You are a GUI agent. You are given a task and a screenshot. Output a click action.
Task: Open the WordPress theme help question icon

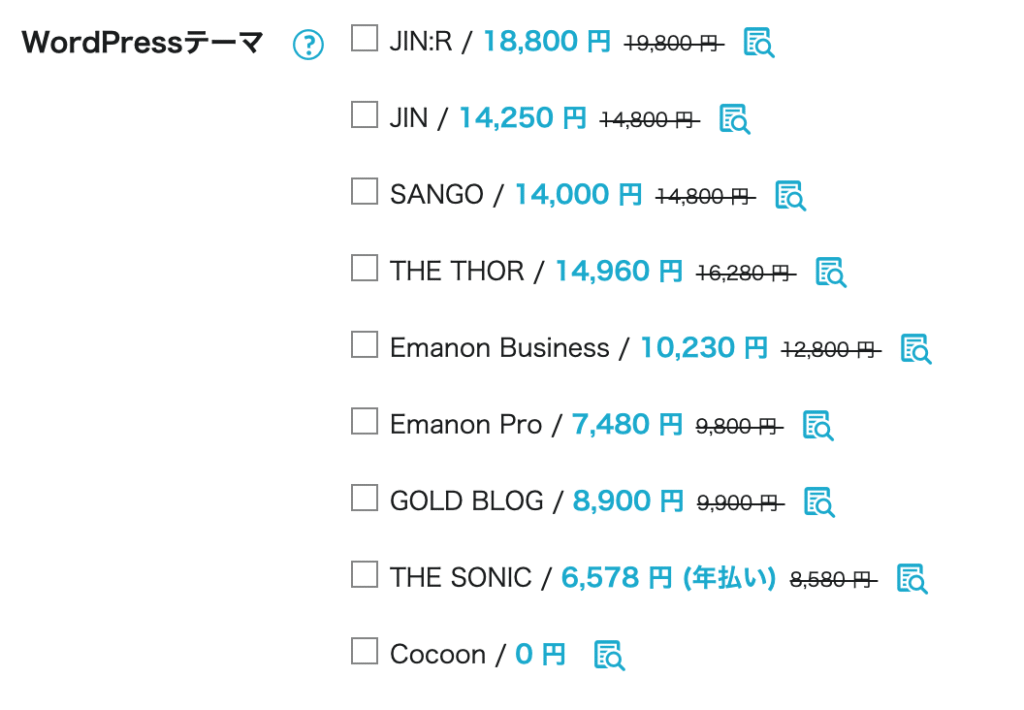[308, 44]
